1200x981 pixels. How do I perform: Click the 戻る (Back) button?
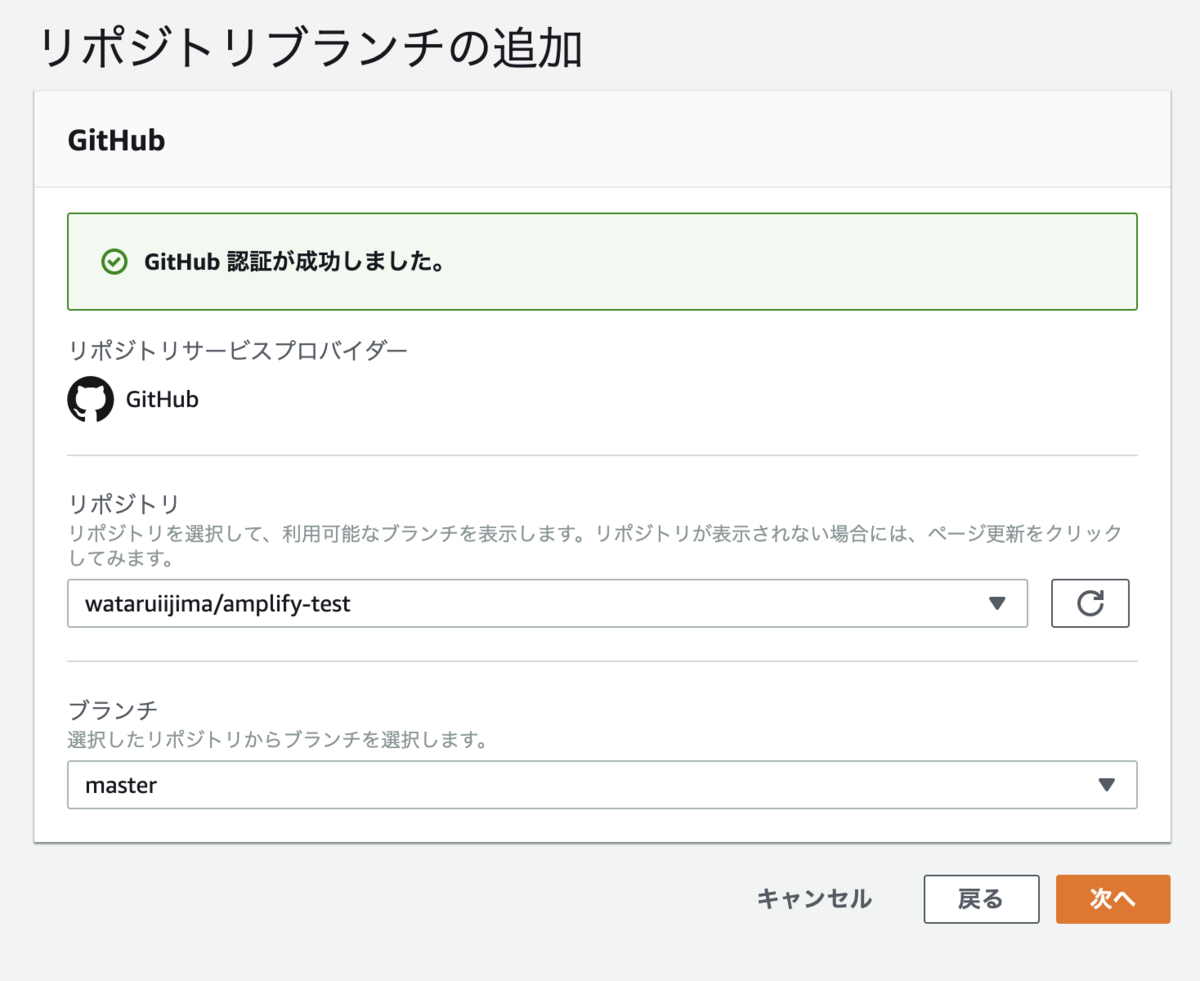pyautogui.click(x=980, y=899)
